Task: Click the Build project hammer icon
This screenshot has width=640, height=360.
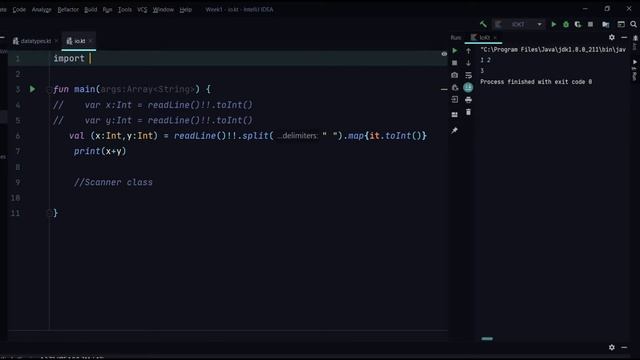Action: tap(483, 24)
